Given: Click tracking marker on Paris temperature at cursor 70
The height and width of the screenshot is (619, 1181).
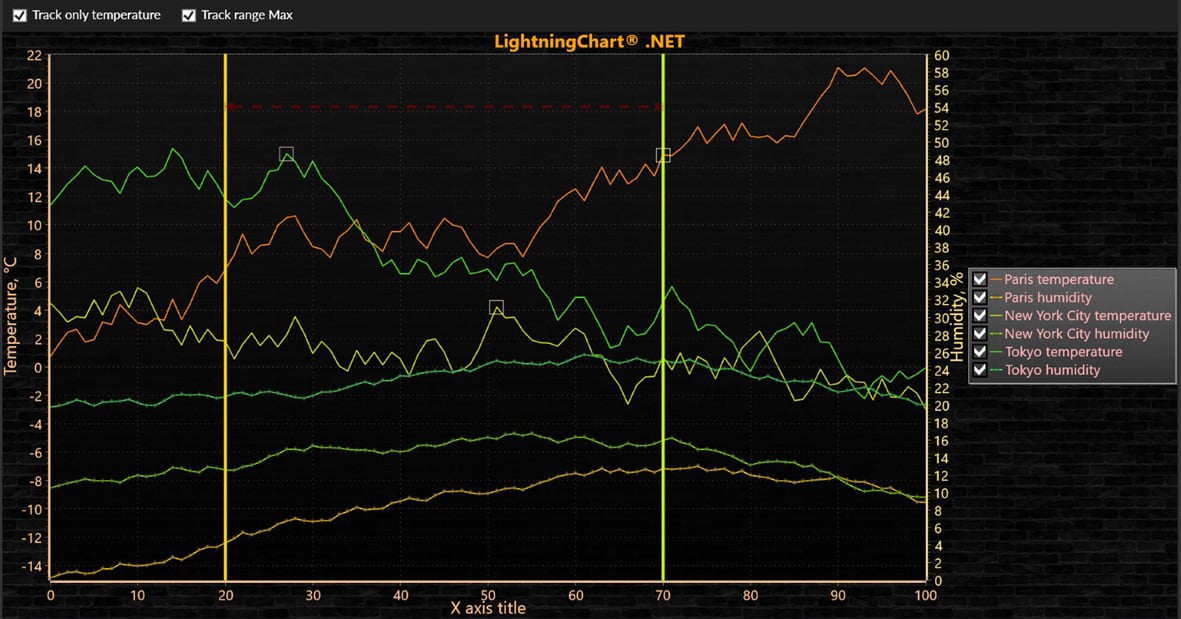Looking at the screenshot, I should 663,155.
